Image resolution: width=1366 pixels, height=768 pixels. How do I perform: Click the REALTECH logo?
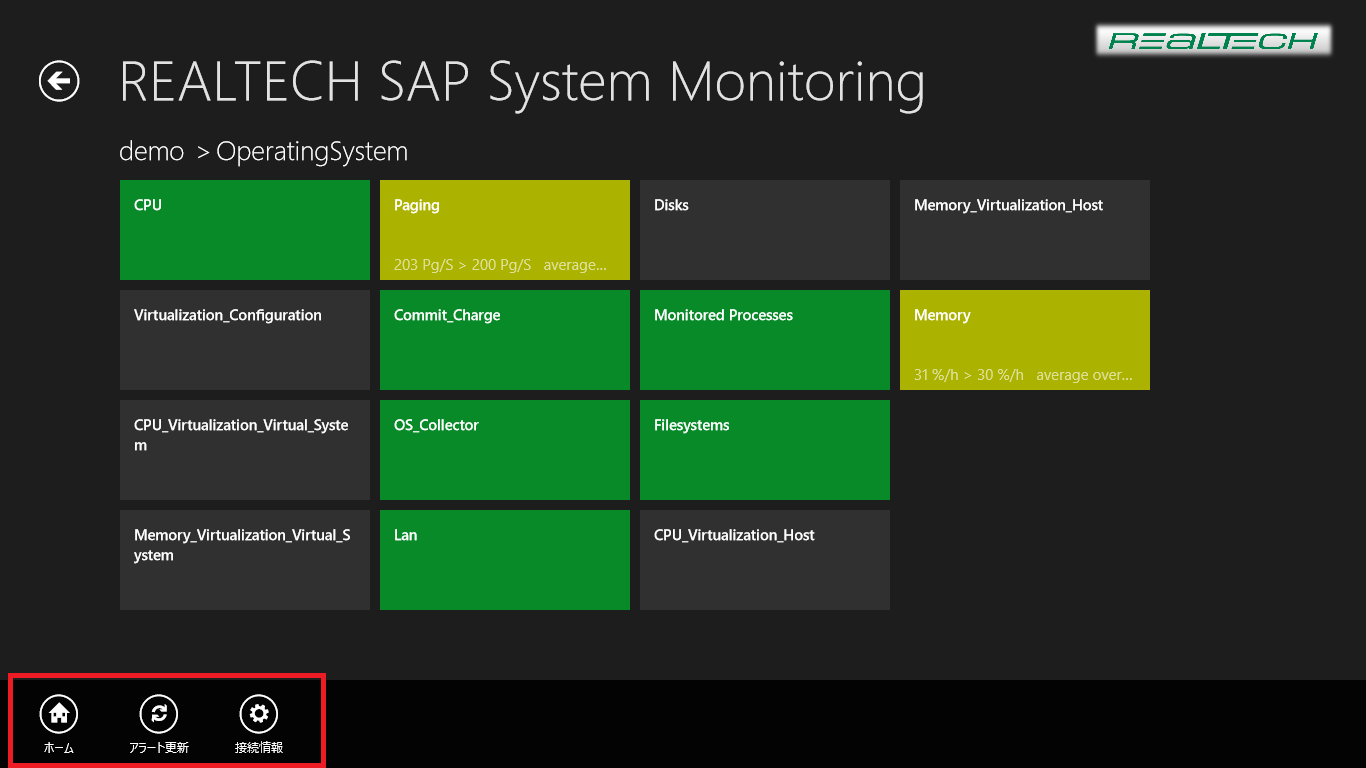click(1214, 41)
